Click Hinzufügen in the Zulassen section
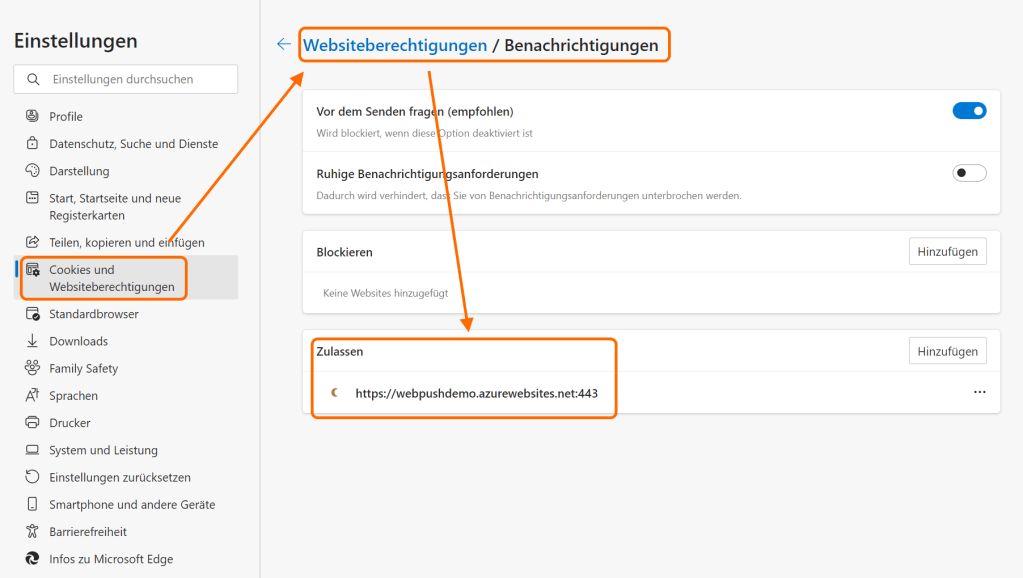The image size is (1023, 578). [x=947, y=351]
